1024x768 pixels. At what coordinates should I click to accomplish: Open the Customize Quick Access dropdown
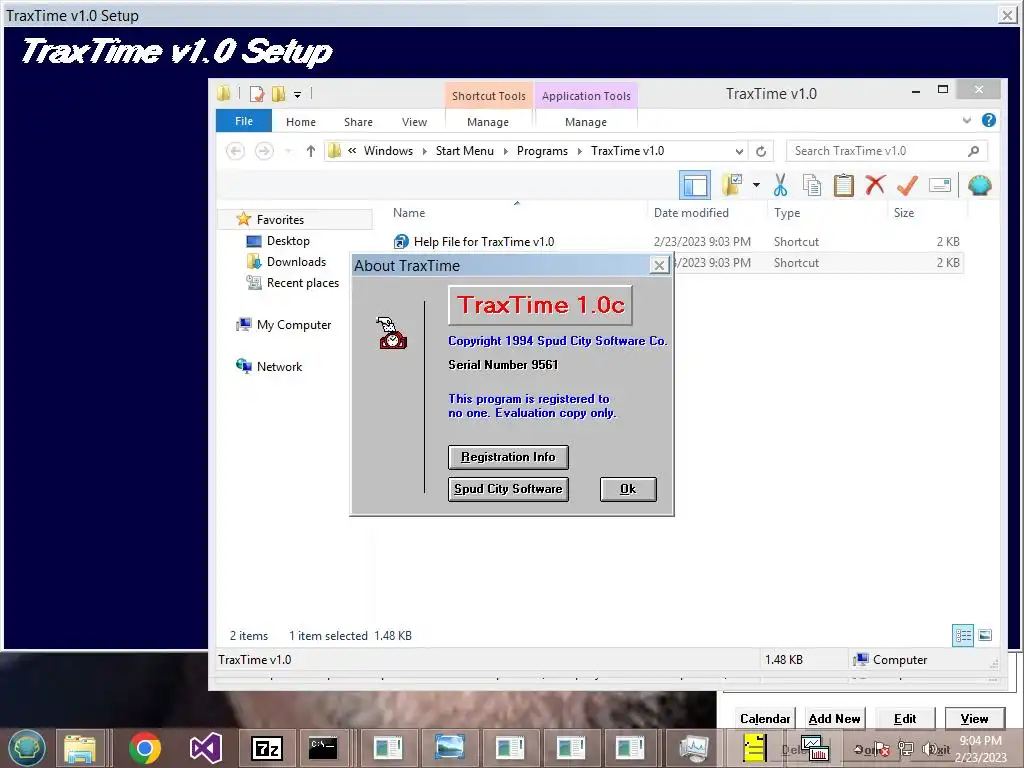tap(297, 95)
